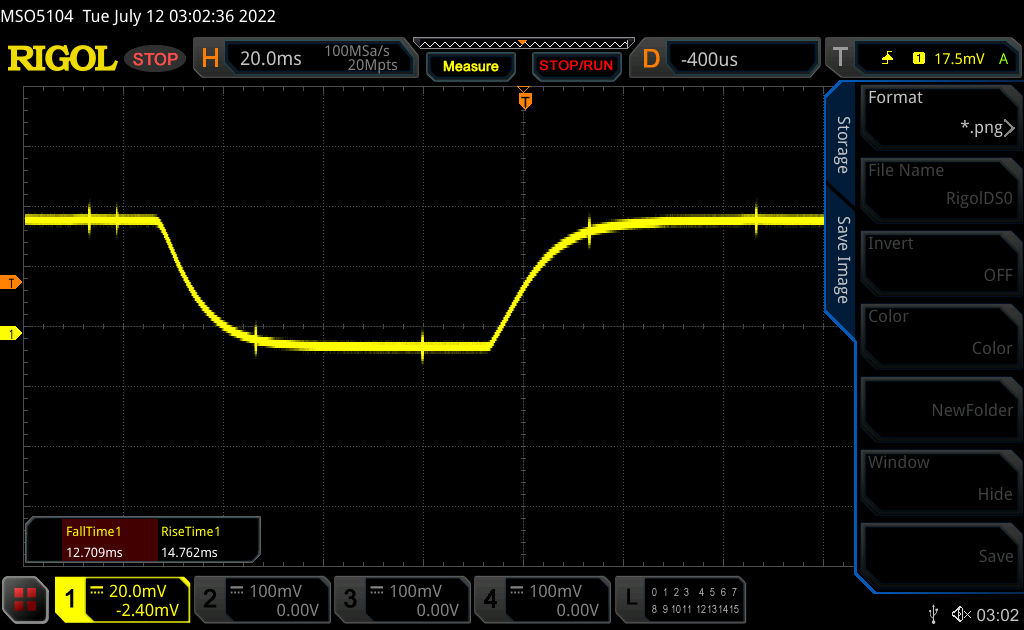Click the FallTime1 measurement readout

click(92, 541)
